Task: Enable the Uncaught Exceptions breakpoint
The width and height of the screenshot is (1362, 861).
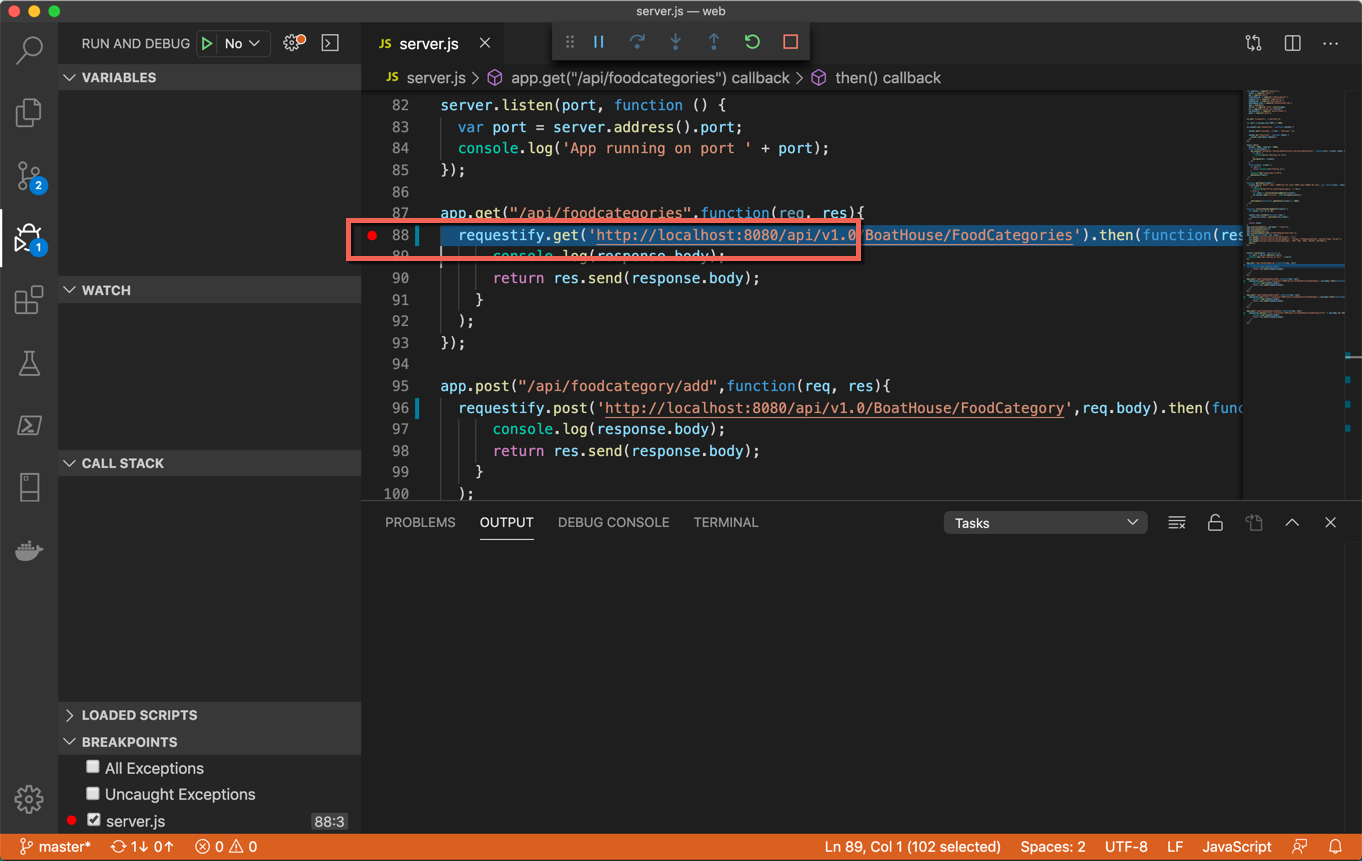Action: [93, 793]
